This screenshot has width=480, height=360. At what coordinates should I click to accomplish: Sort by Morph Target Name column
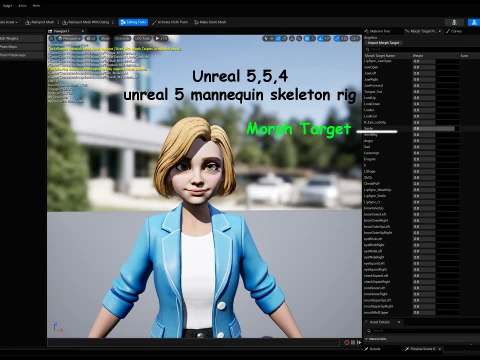point(380,56)
